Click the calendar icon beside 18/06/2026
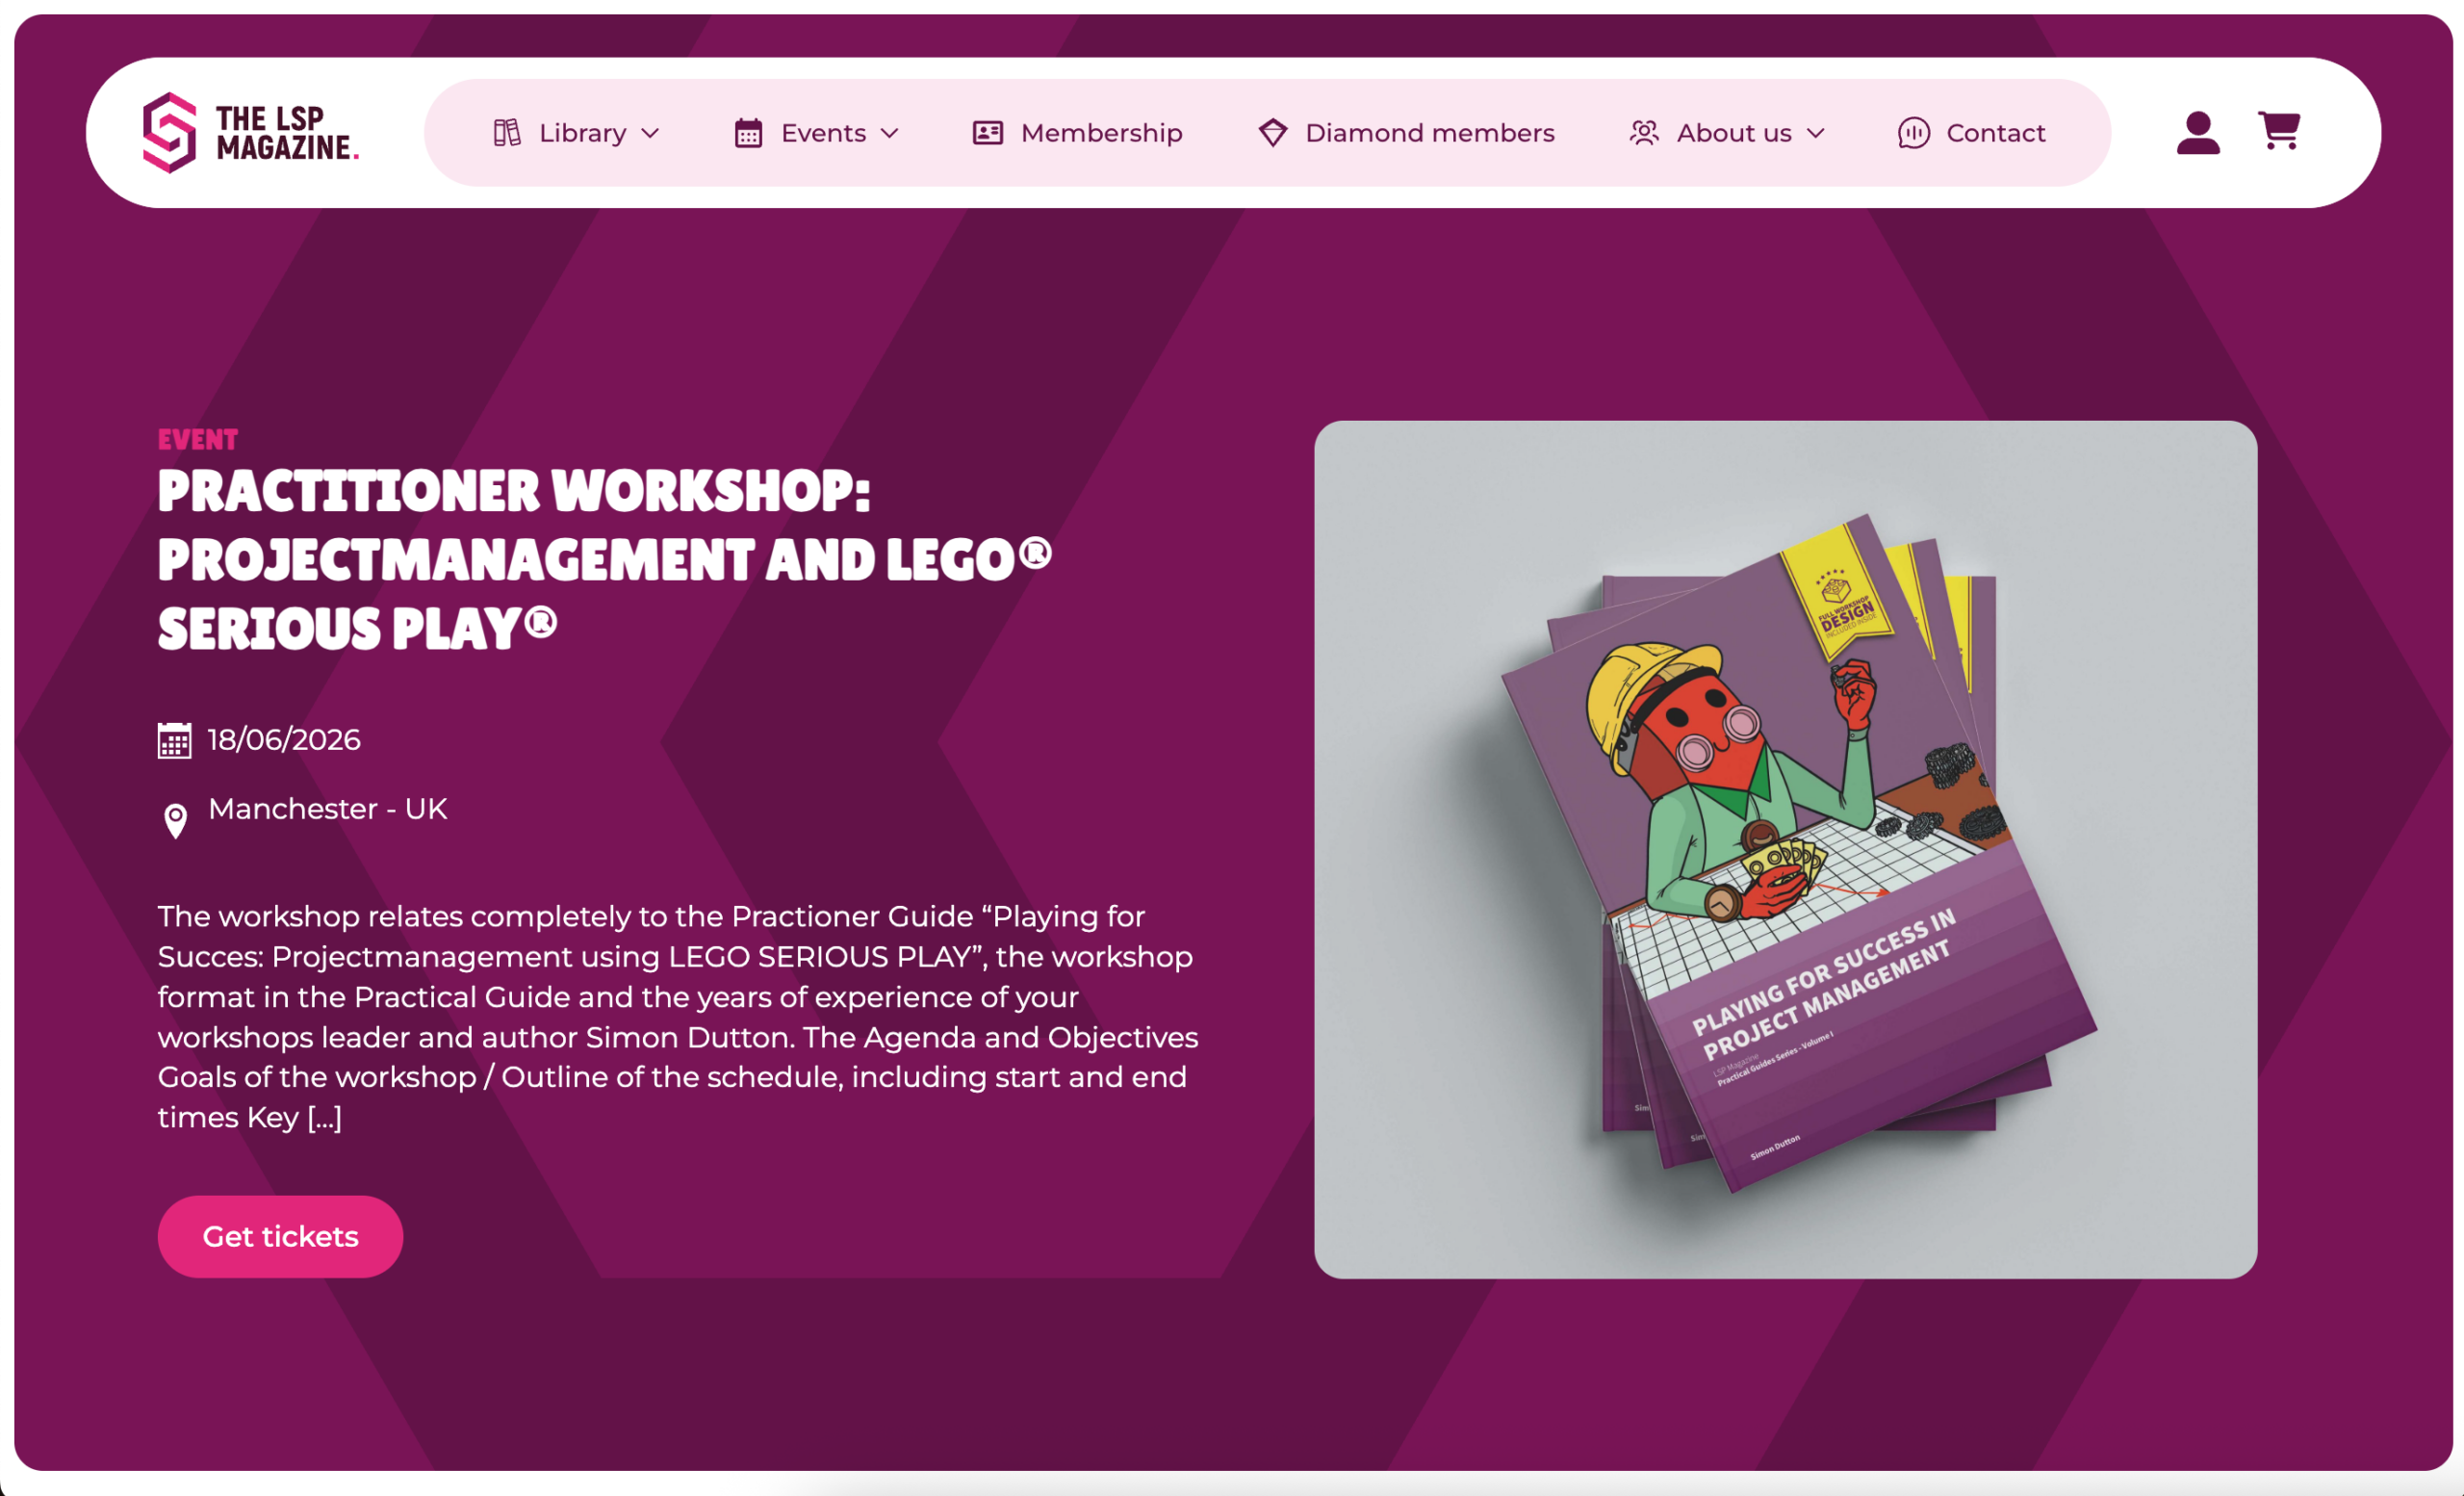 175,741
